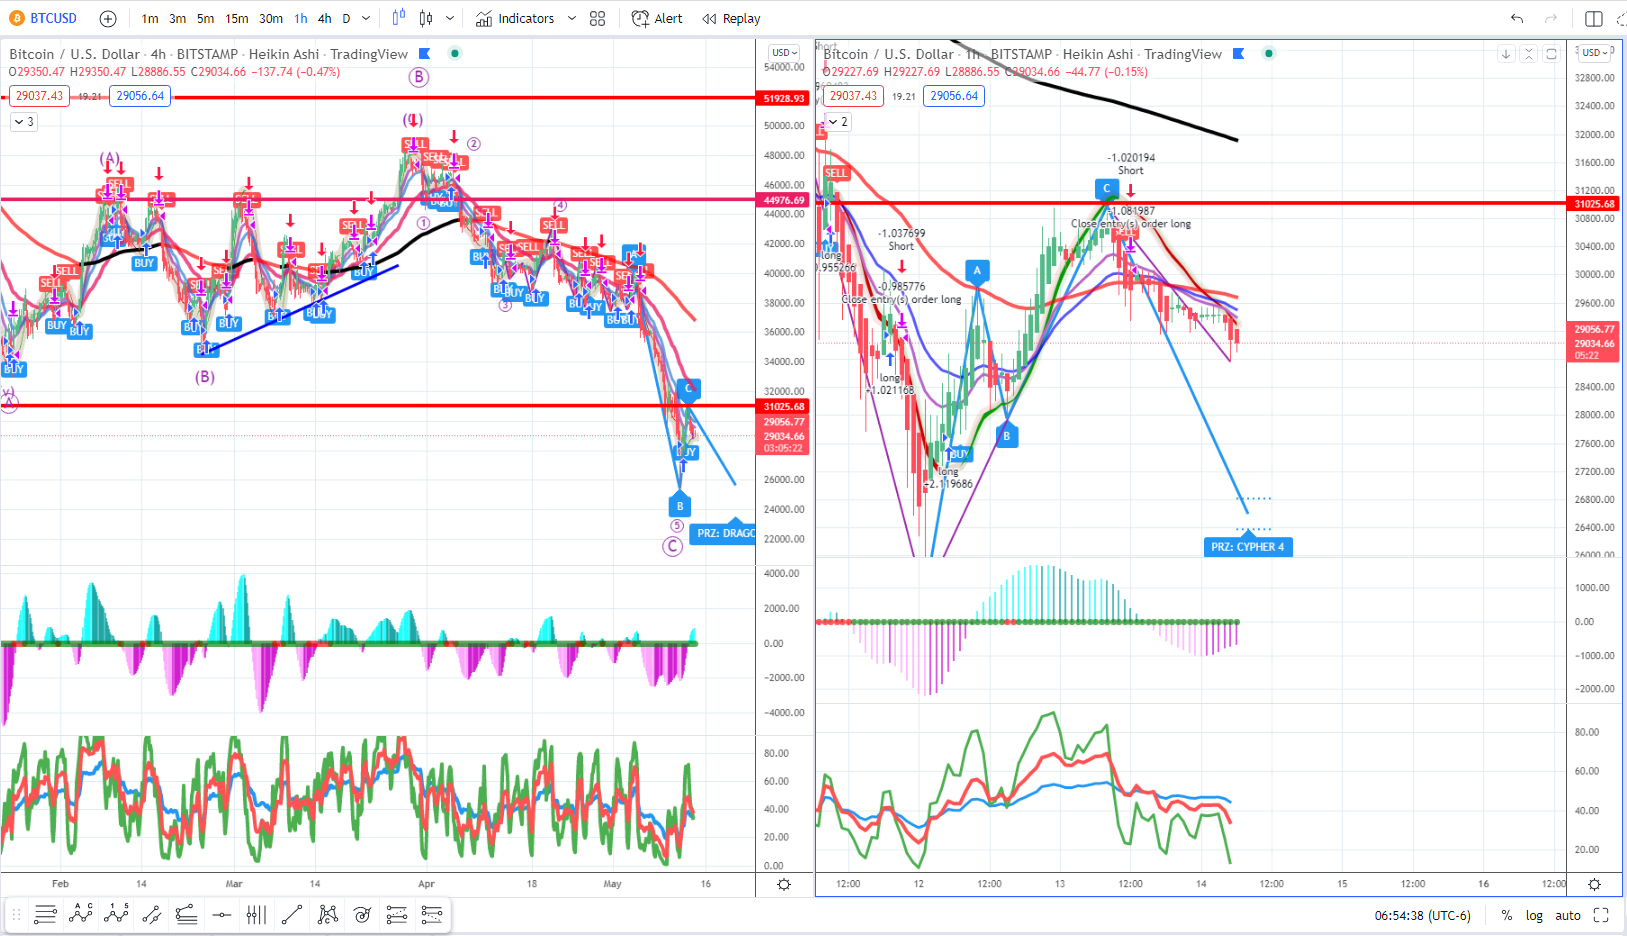1627x936 pixels.
Task: Add a symbol to compare with plus icon
Action: point(108,18)
